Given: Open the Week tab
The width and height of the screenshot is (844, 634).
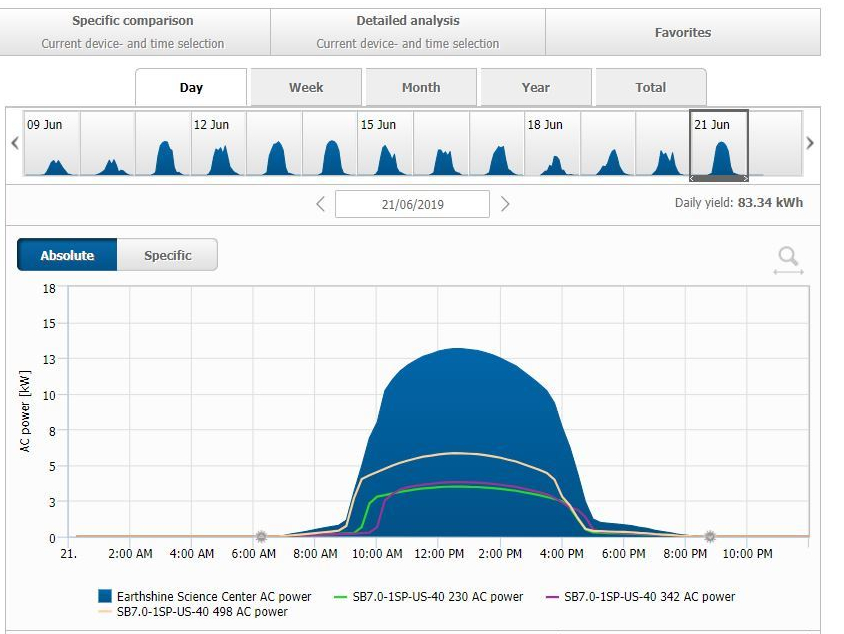Looking at the screenshot, I should (306, 88).
